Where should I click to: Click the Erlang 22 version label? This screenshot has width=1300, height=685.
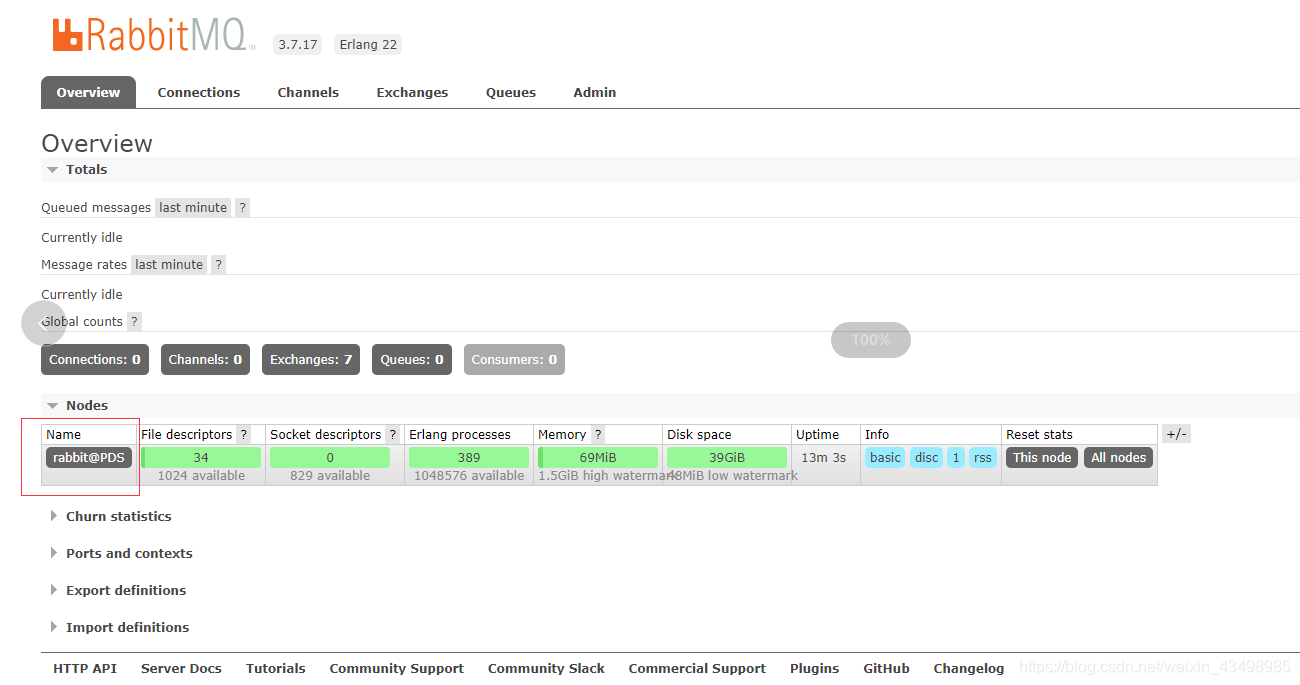coord(368,45)
